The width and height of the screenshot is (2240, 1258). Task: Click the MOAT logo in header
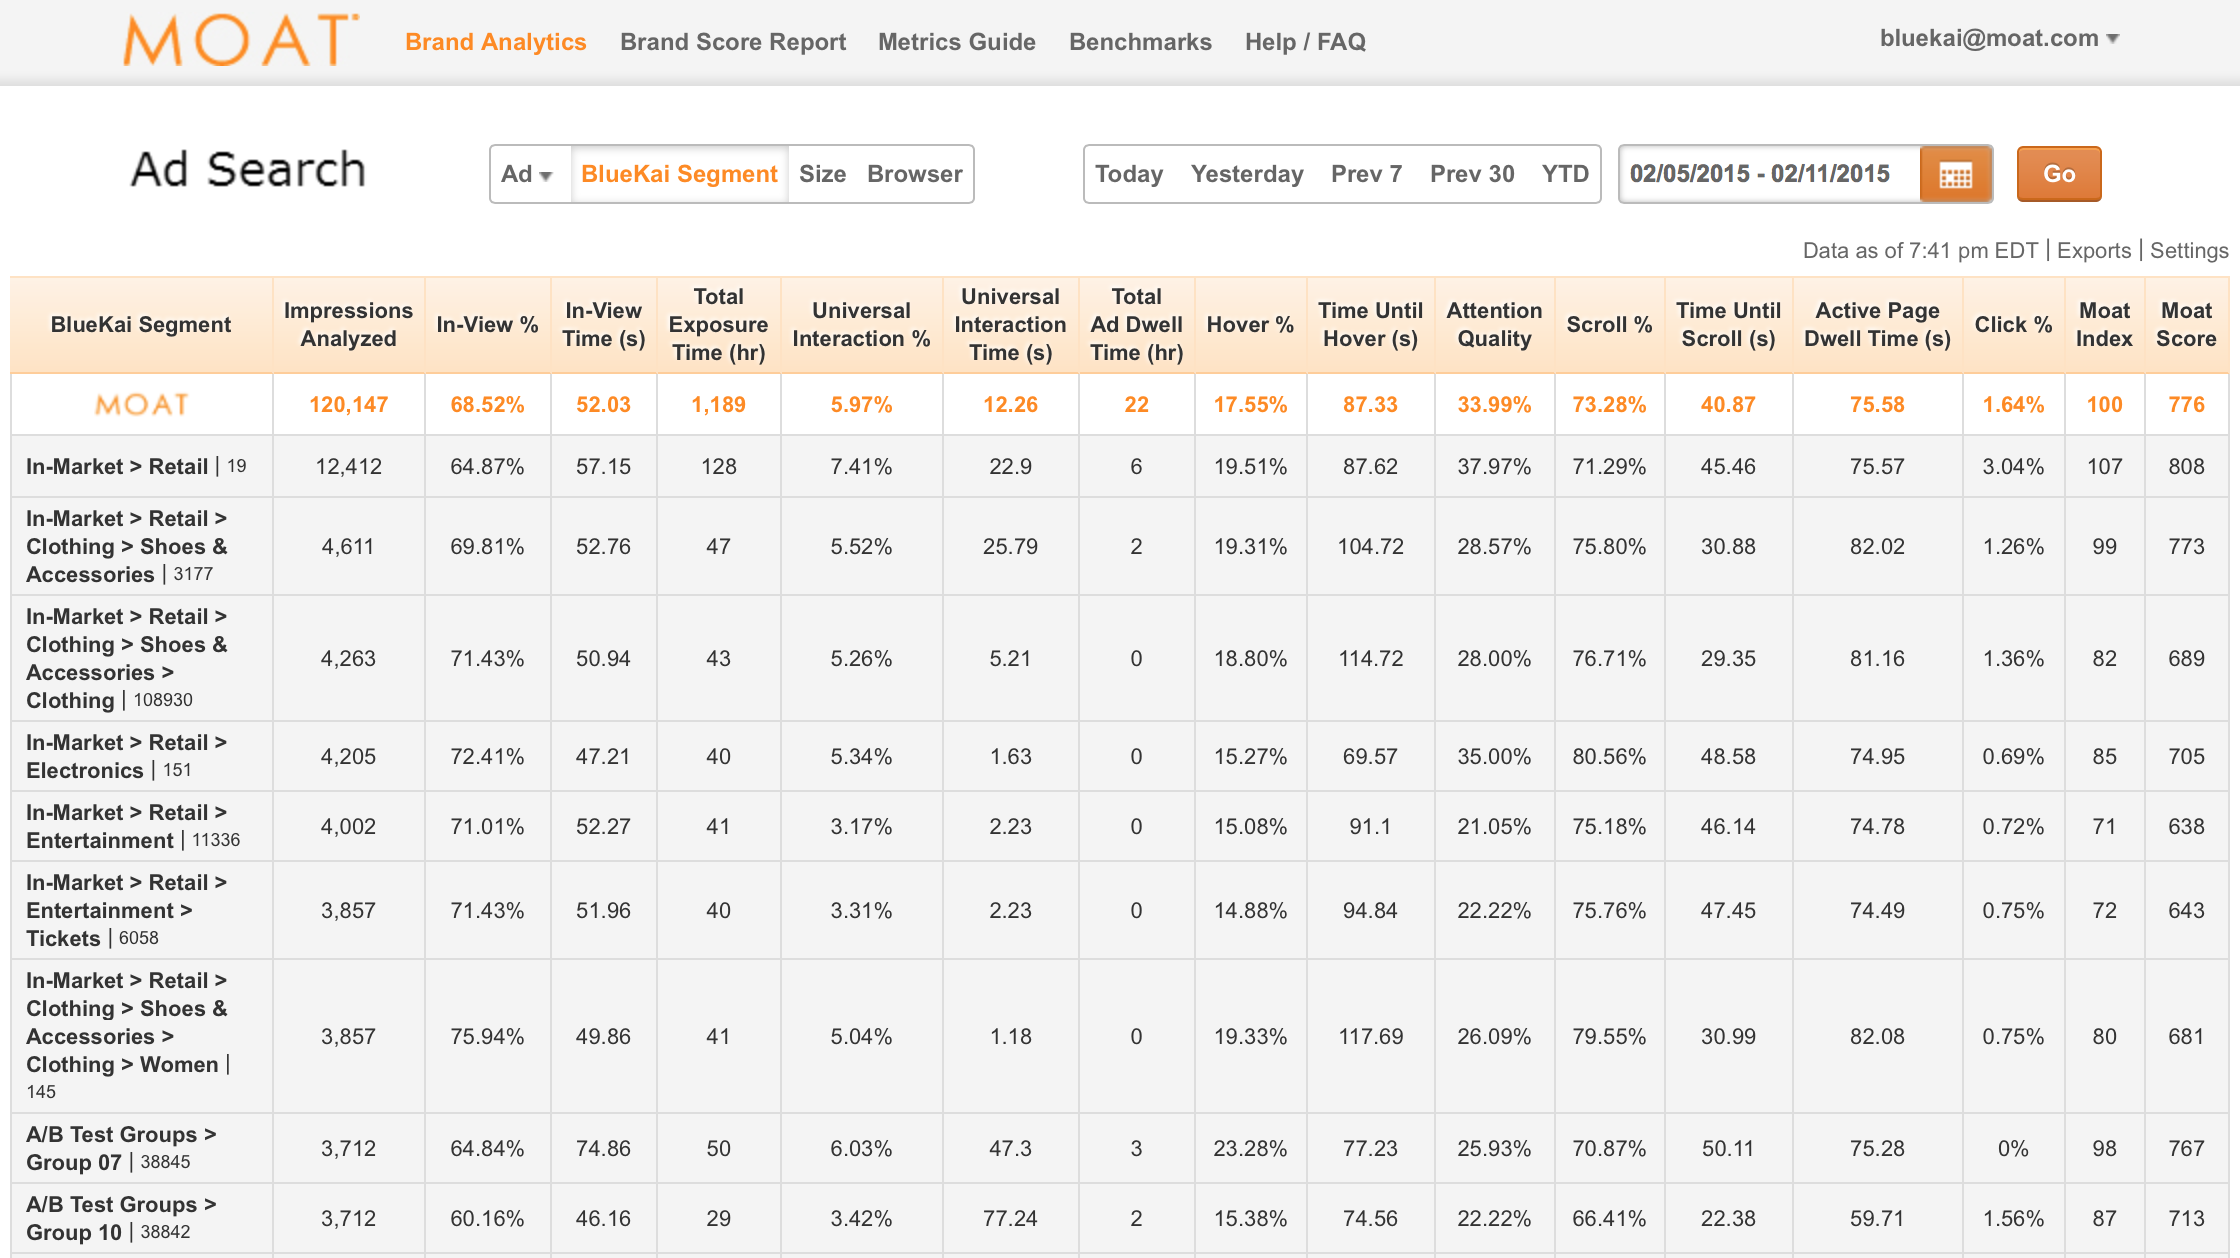240,42
